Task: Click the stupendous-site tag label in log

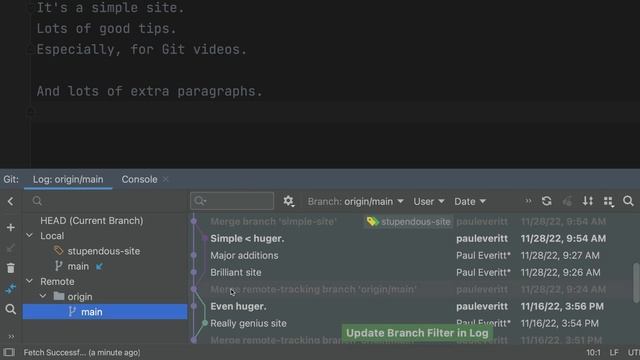Action: (x=409, y=222)
